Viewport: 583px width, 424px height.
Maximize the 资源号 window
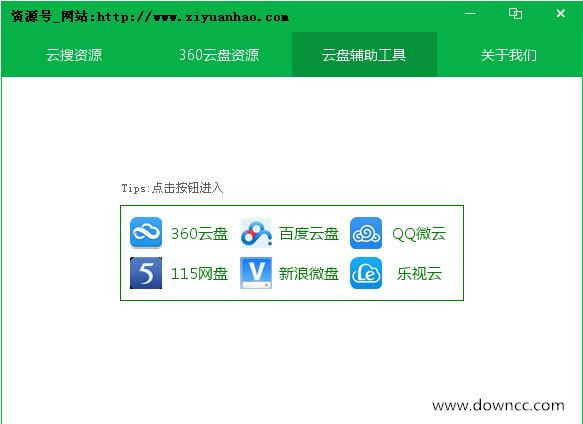(x=515, y=14)
